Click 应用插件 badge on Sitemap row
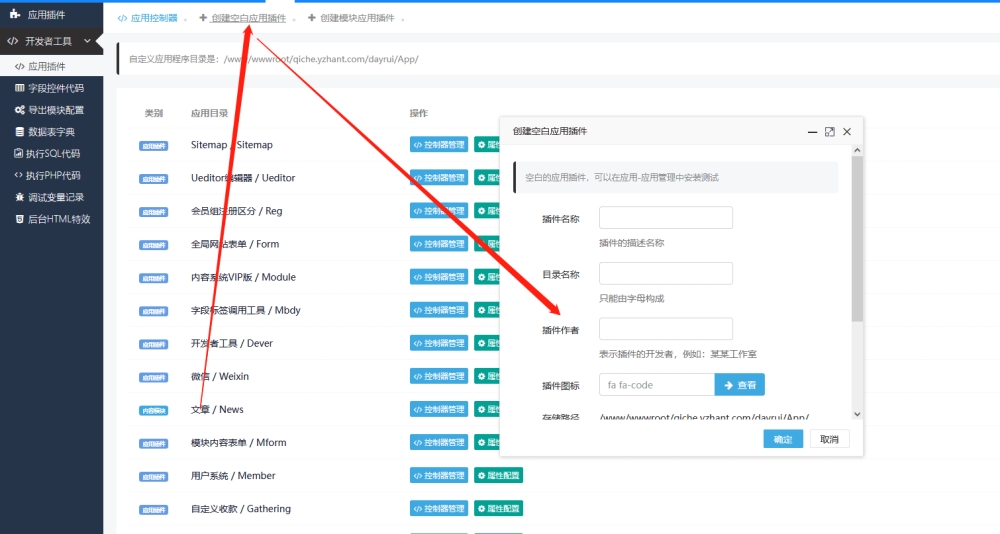Image resolution: width=1000 pixels, height=534 pixels. coord(154,146)
